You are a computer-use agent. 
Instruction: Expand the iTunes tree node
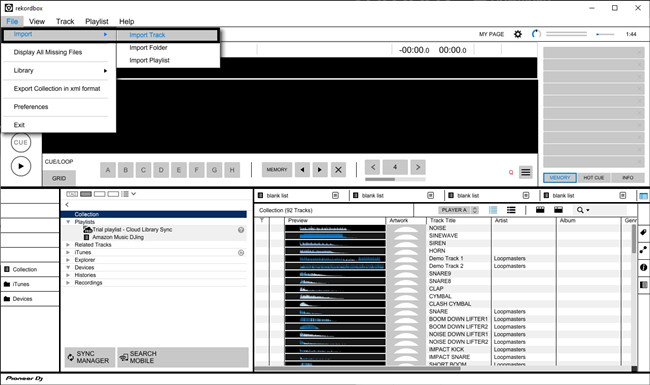pos(68,252)
